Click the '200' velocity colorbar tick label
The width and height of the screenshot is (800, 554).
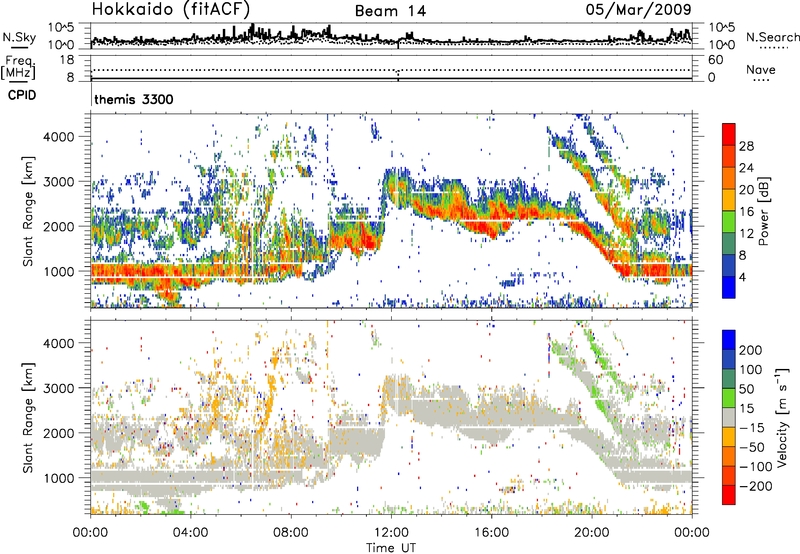[751, 350]
